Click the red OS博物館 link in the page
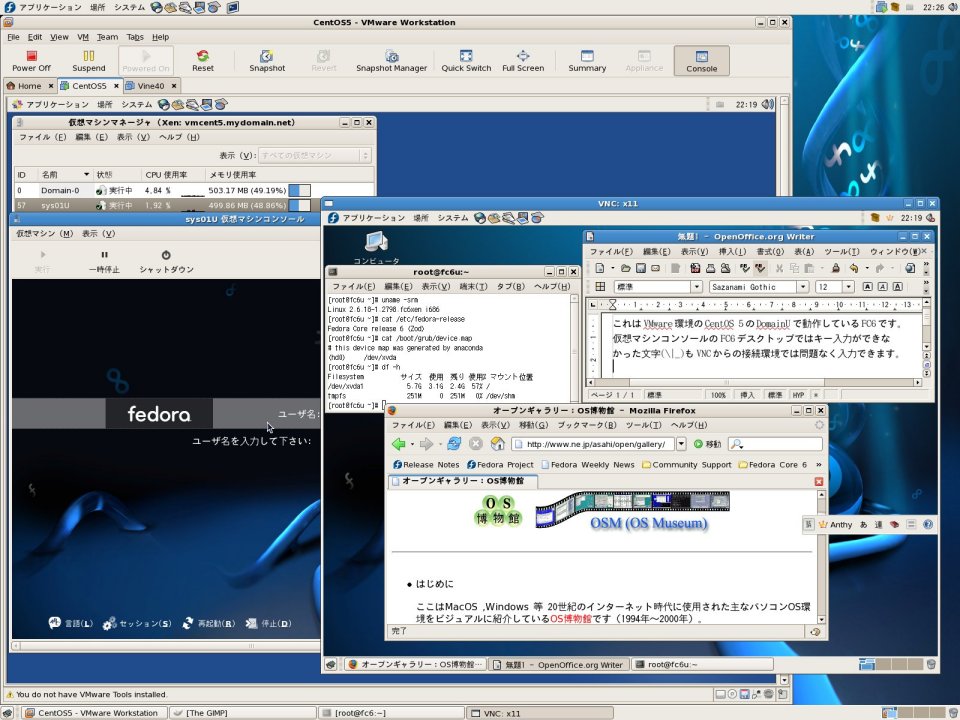 pos(571,618)
